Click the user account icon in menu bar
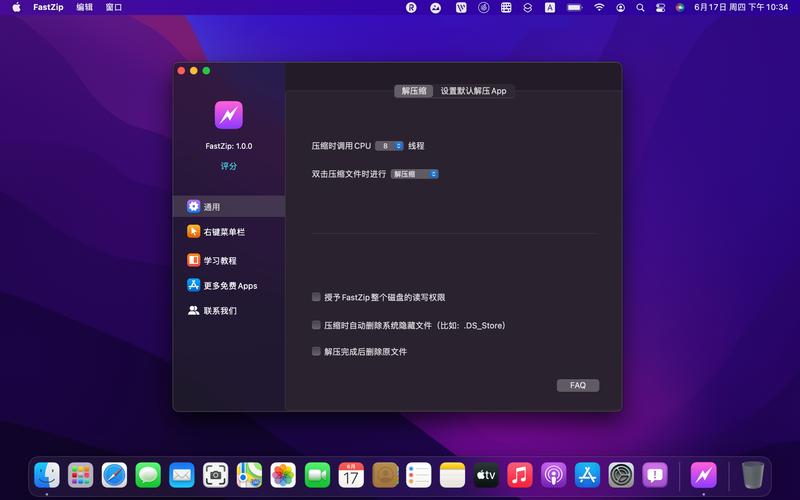800x500 pixels. [620, 8]
